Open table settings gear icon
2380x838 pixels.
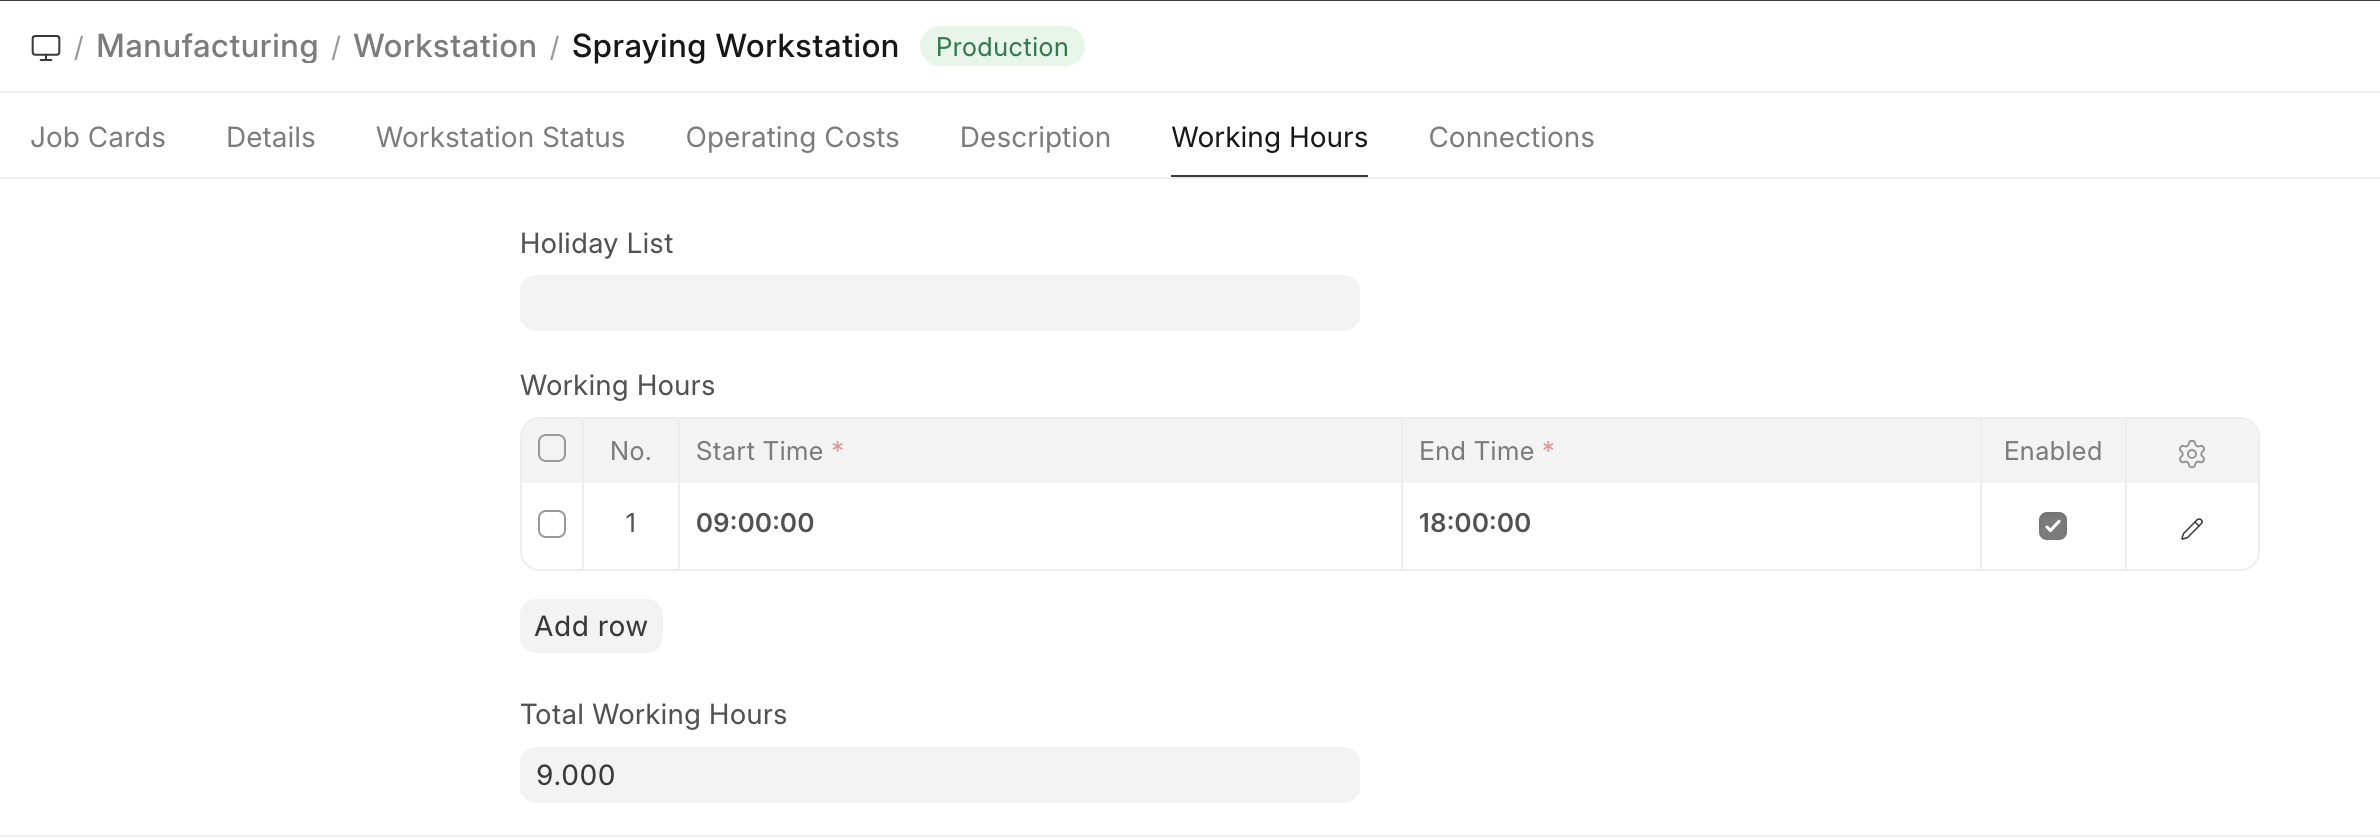click(2191, 453)
